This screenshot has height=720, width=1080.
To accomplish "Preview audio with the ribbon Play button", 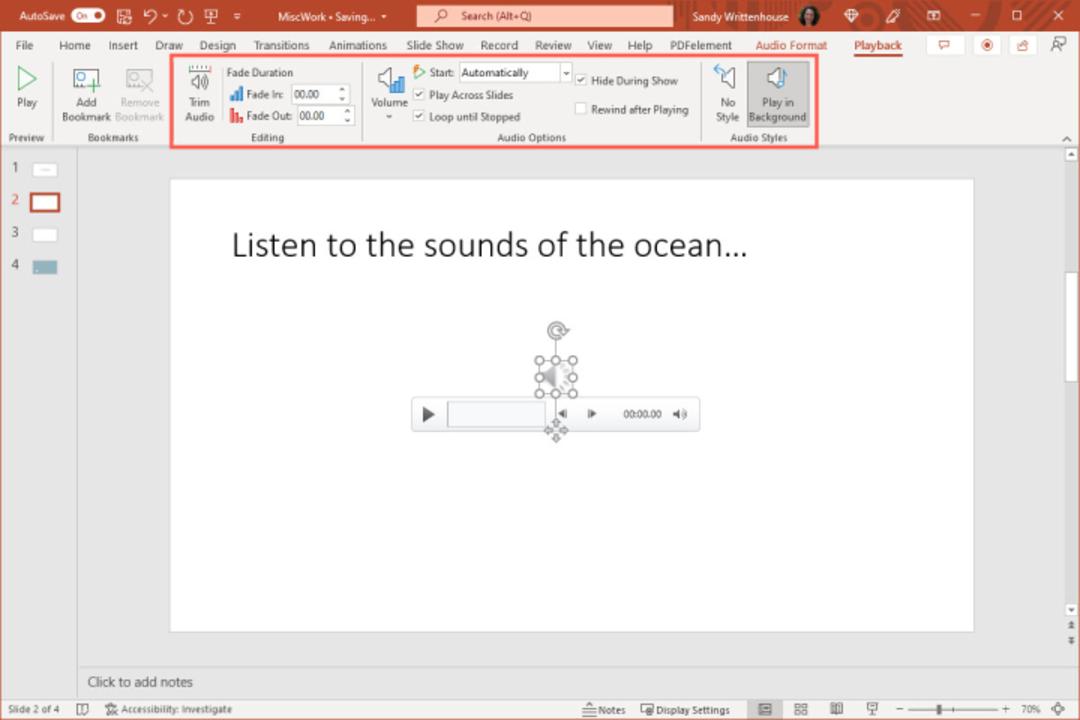I will tap(26, 88).
